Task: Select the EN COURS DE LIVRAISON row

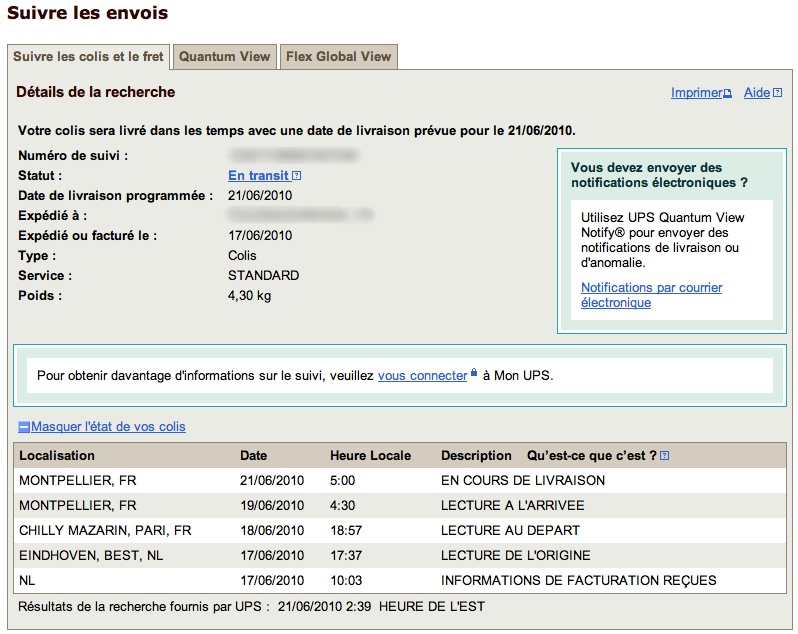Action: pos(400,481)
